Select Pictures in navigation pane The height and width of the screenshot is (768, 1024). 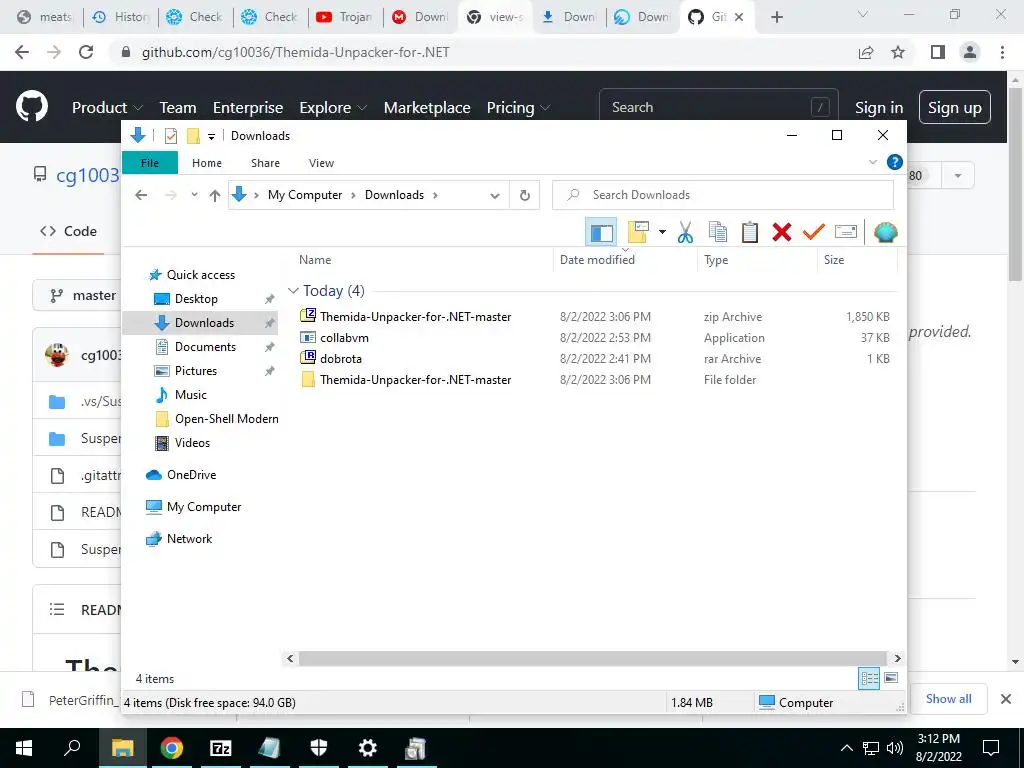click(195, 371)
